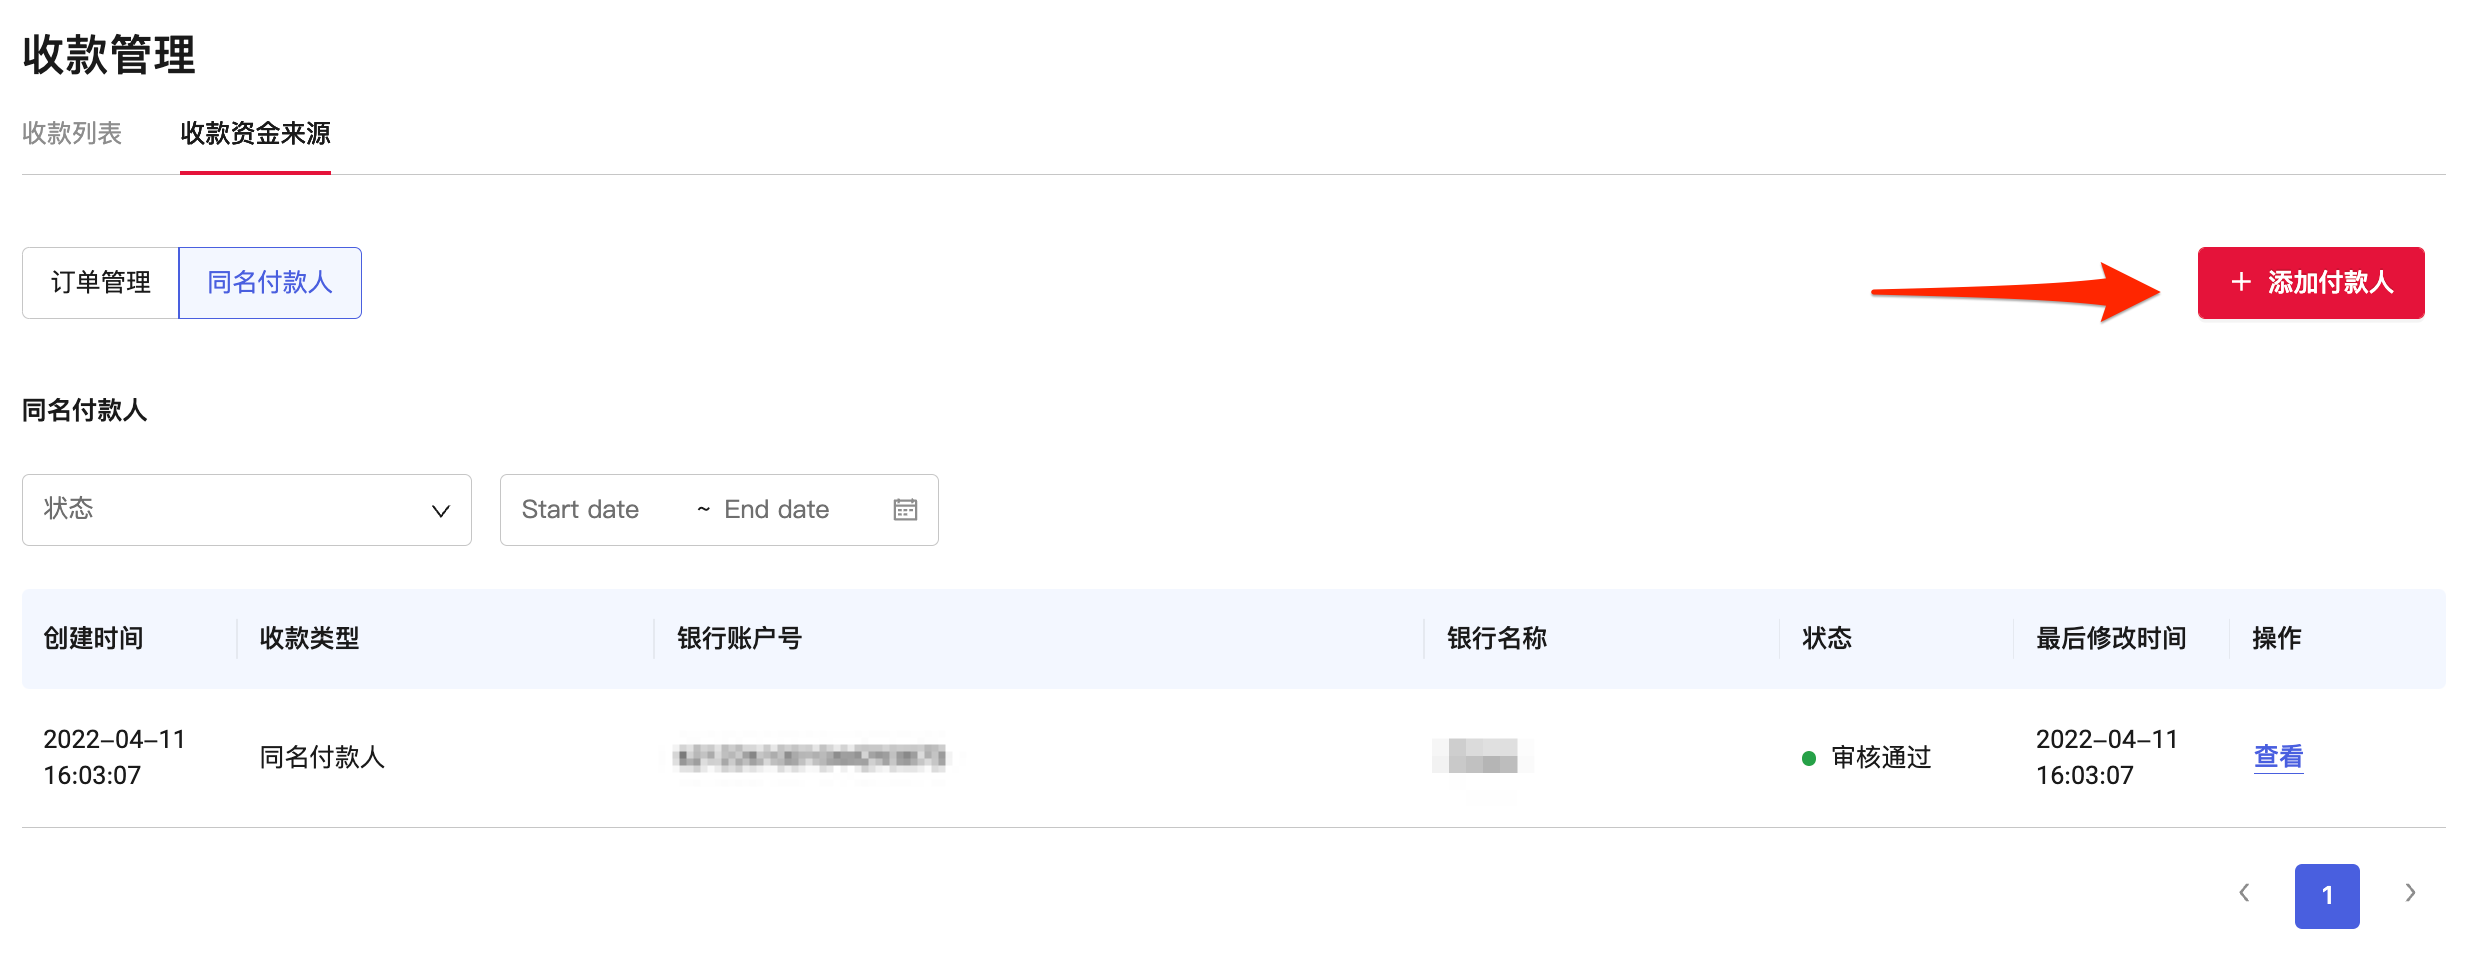Click the plus icon on 添加付款人 button
Viewport: 2472px width, 962px height.
(x=2241, y=283)
